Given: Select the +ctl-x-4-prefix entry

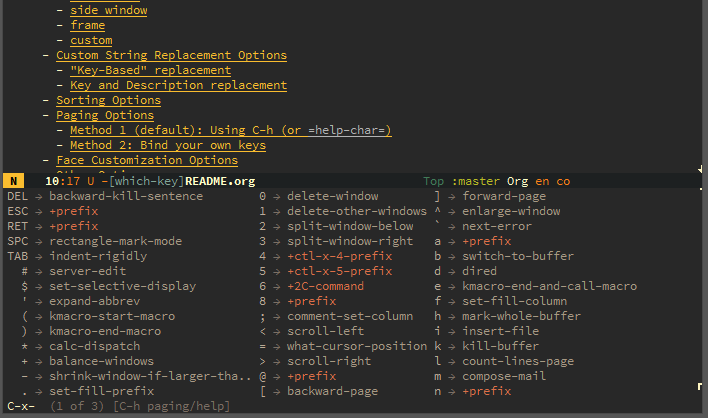Looking at the screenshot, I should pyautogui.click(x=340, y=256).
